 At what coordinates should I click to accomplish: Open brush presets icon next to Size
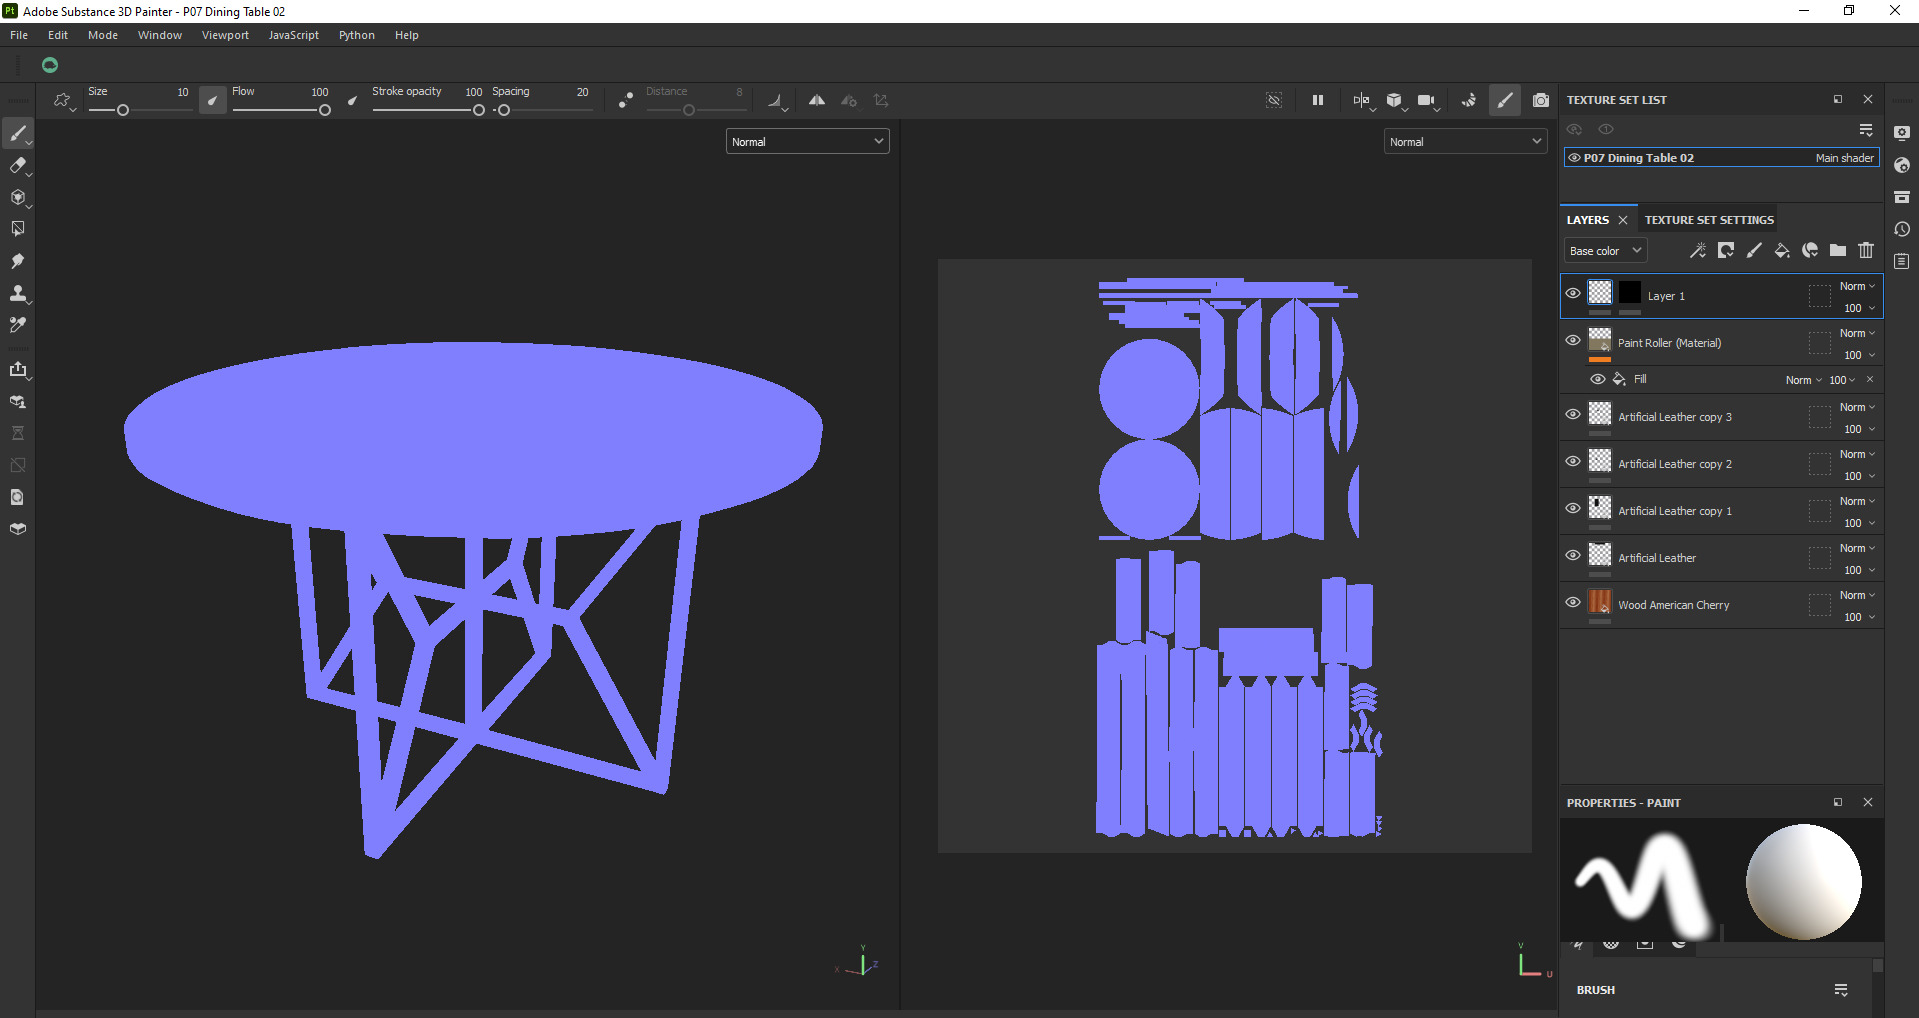click(63, 100)
